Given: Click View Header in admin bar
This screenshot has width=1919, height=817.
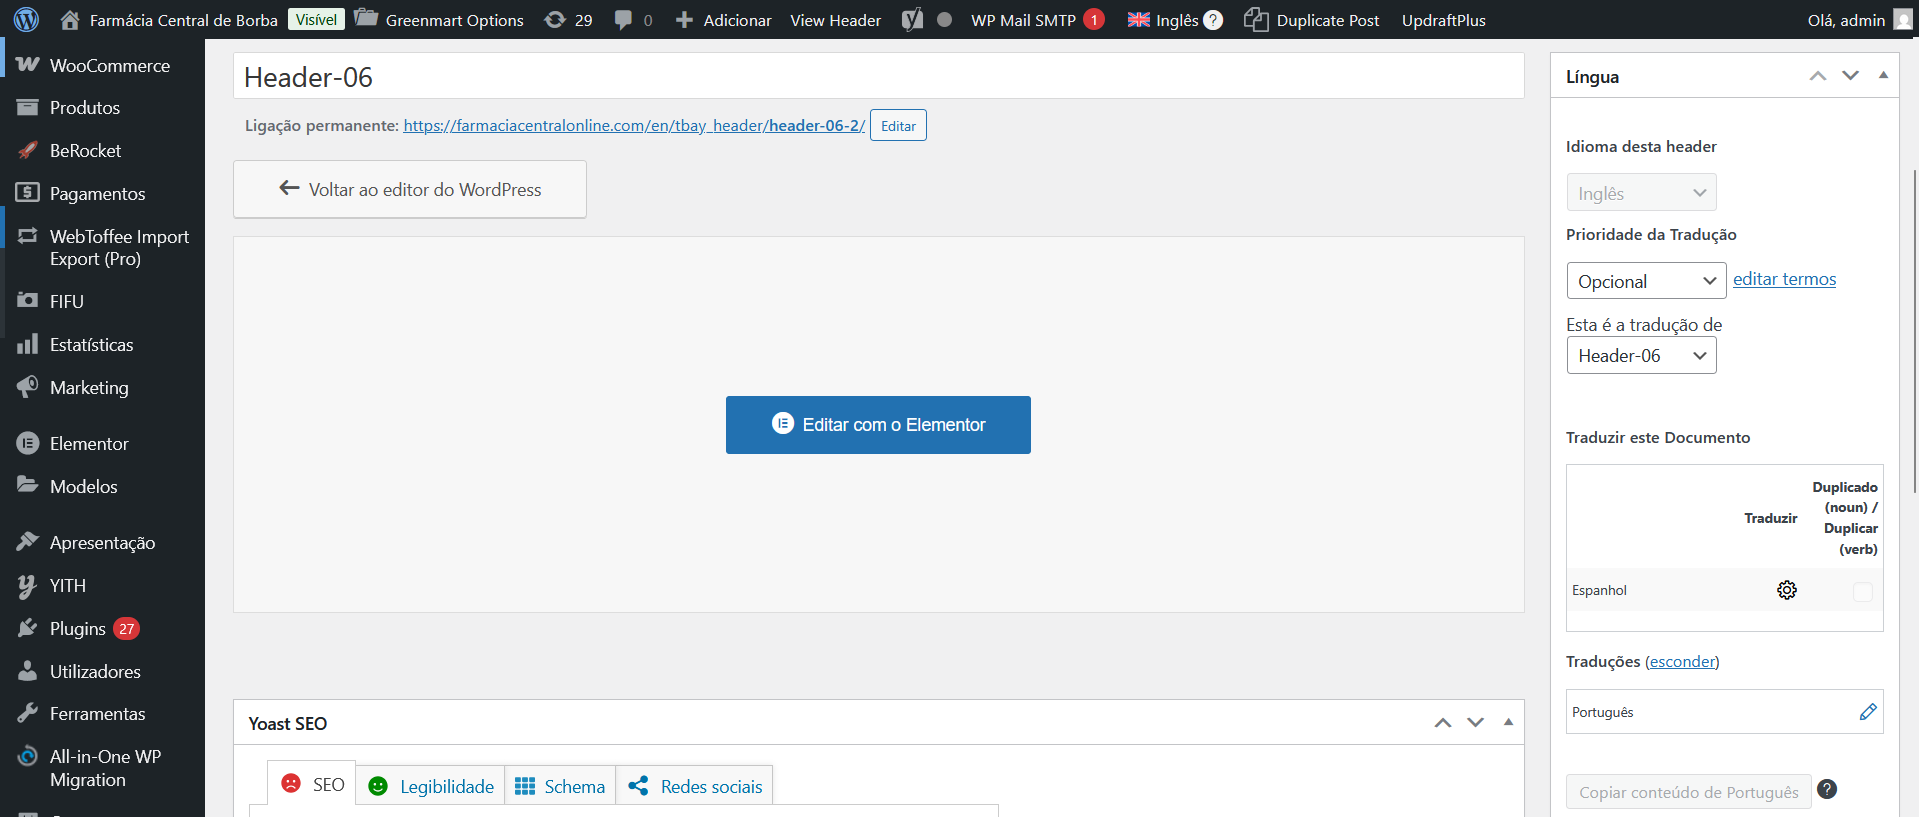Looking at the screenshot, I should tap(835, 20).
